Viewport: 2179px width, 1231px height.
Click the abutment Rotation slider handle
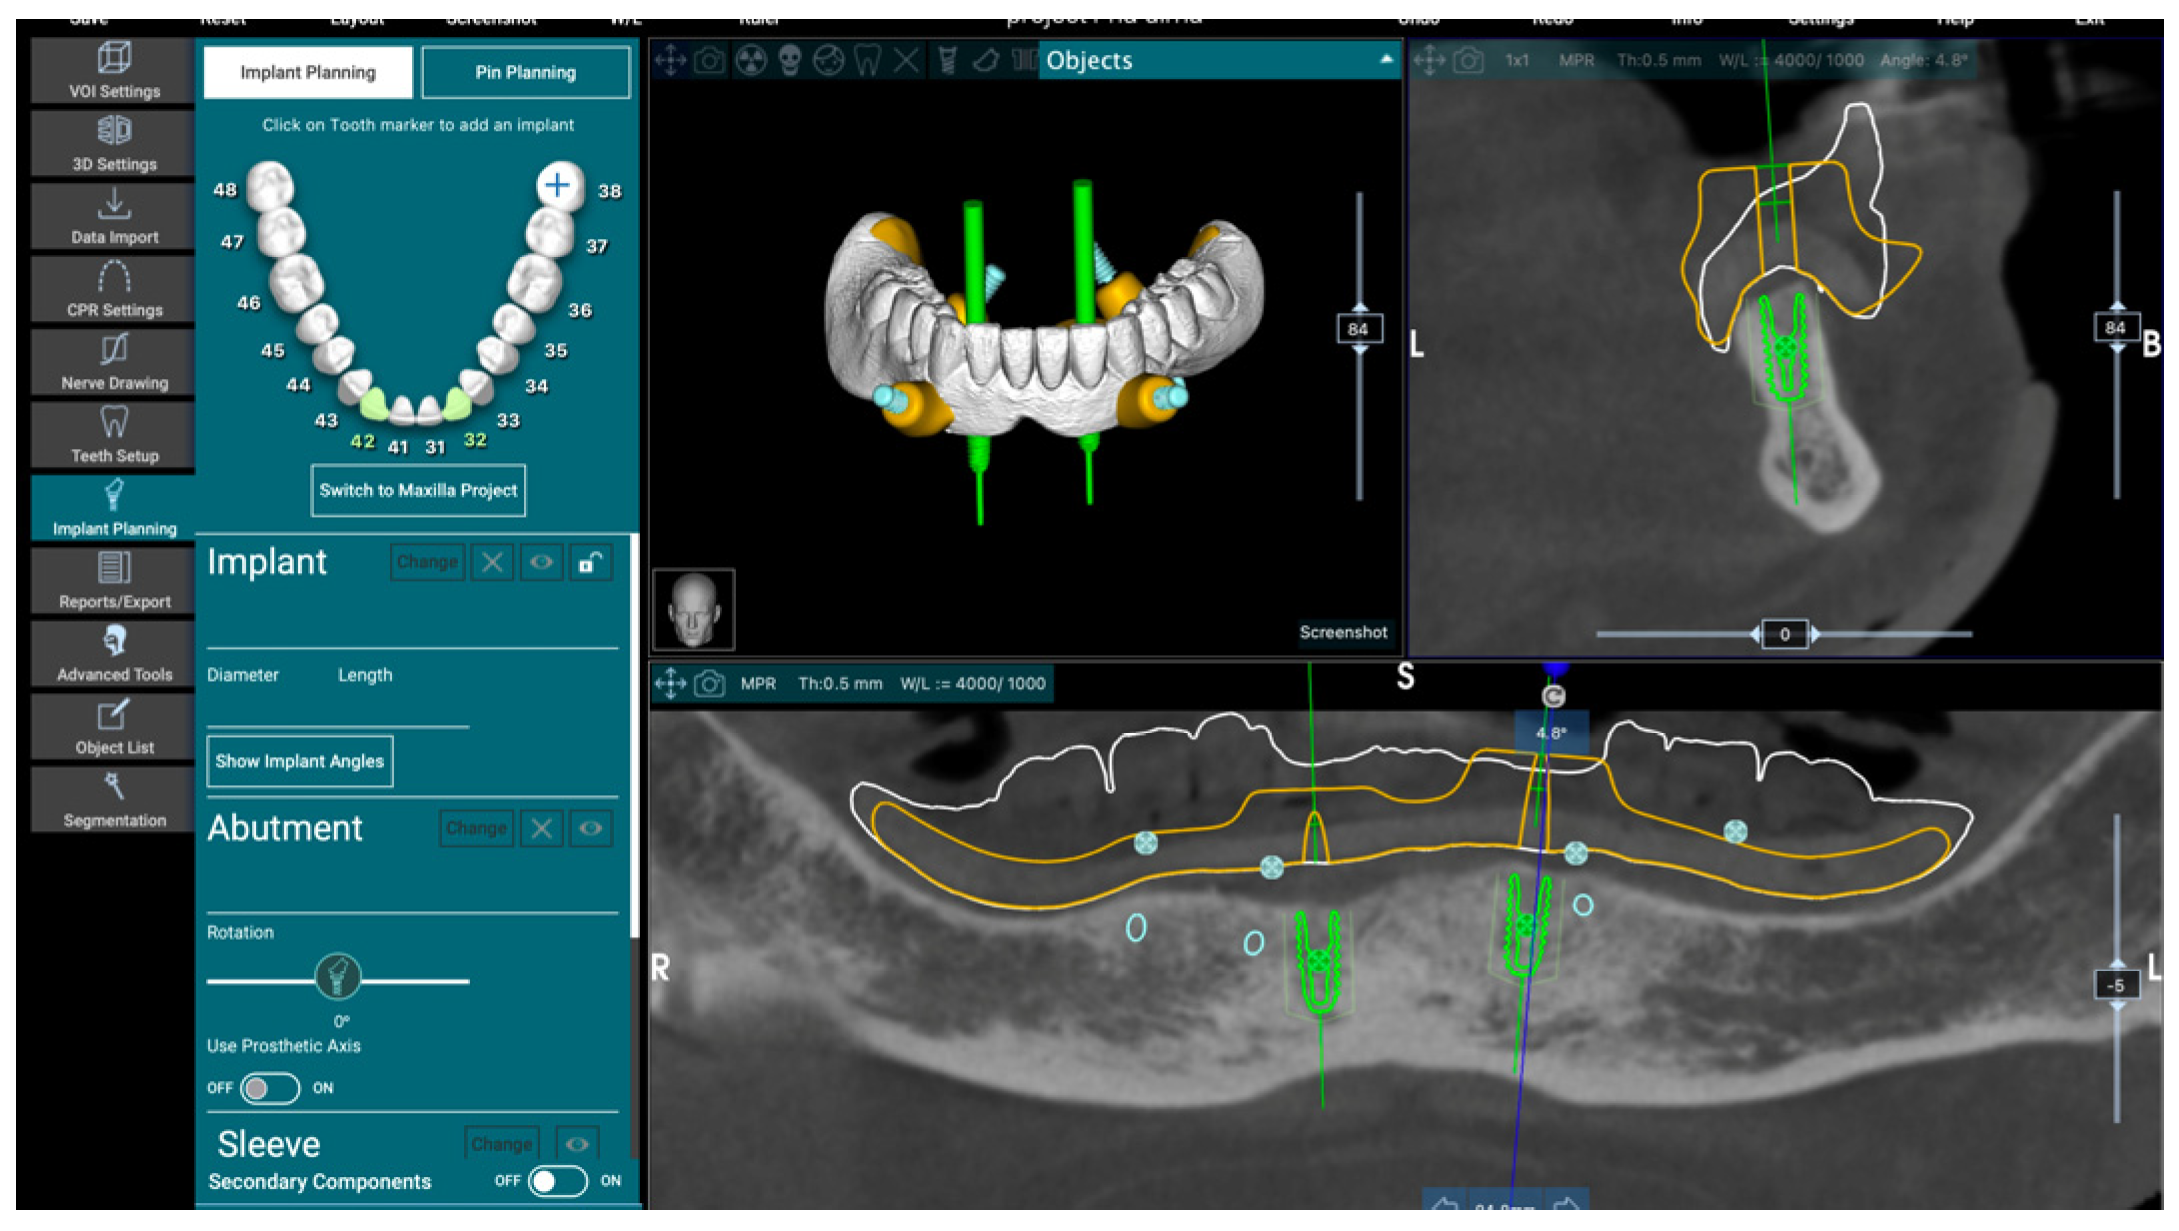tap(337, 977)
